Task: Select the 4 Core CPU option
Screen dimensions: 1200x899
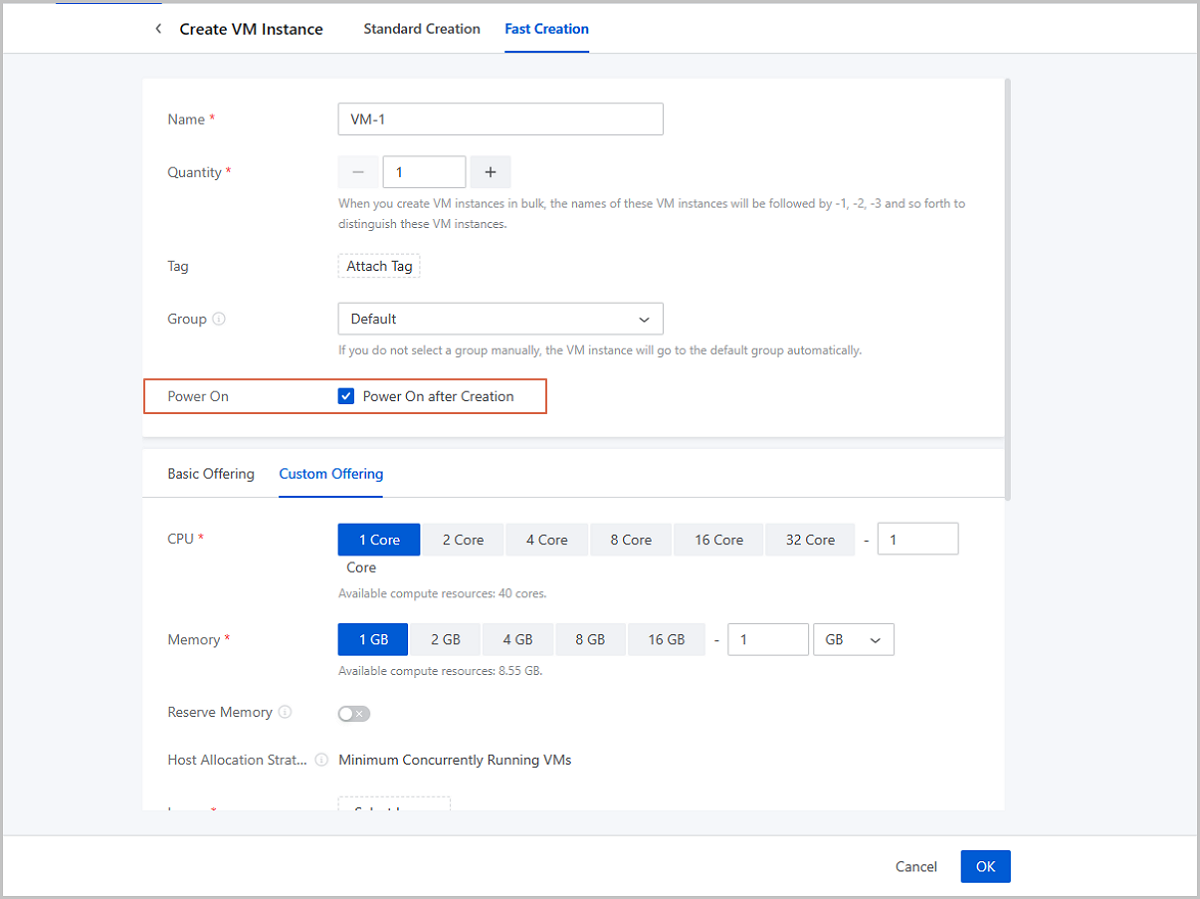Action: 547,540
